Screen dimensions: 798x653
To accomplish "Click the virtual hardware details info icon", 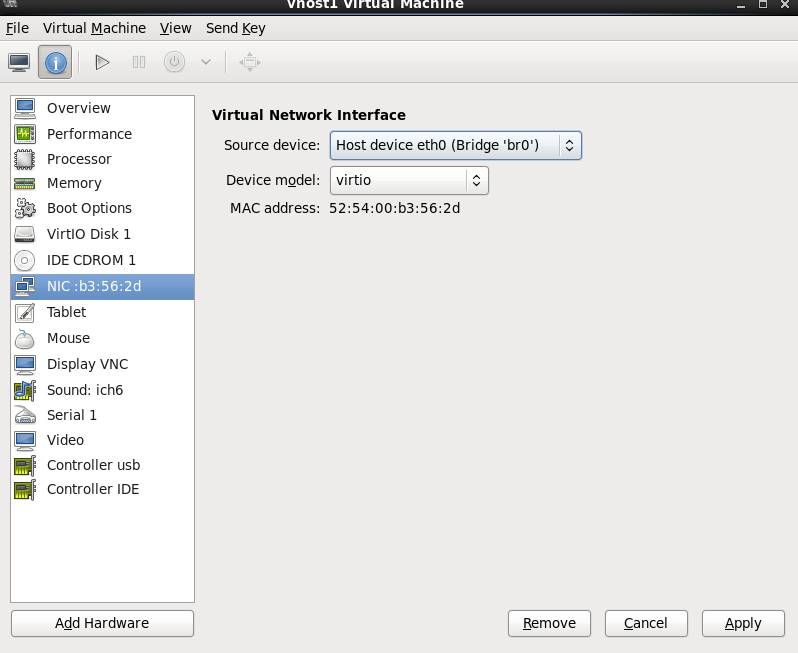I will pos(55,62).
